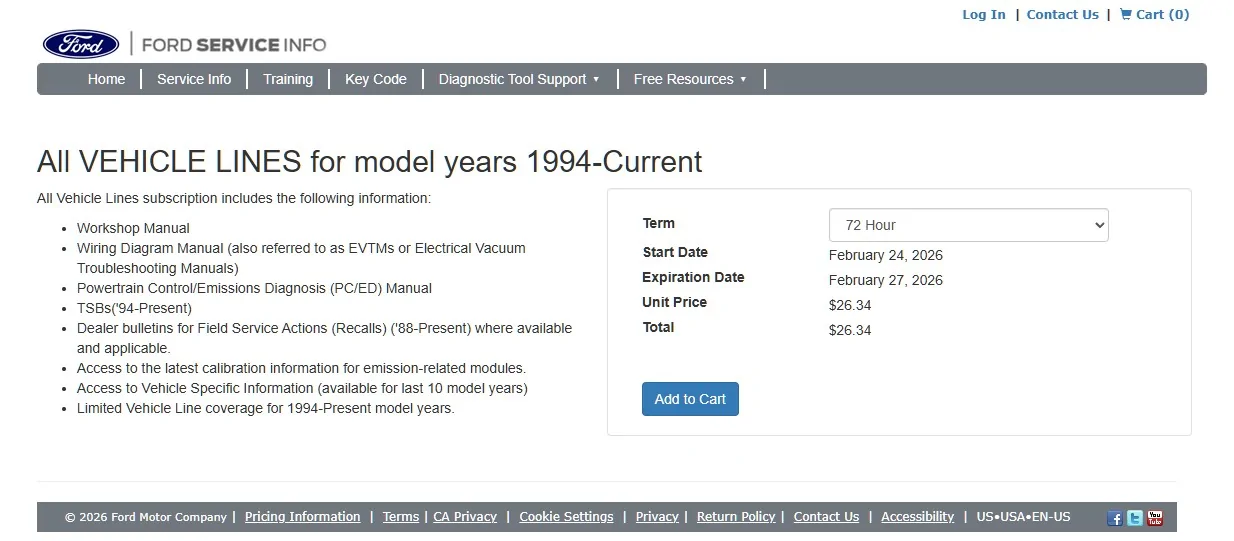Viewport: 1234px width, 541px height.
Task: Click the Ford oval logo
Action: 81,44
